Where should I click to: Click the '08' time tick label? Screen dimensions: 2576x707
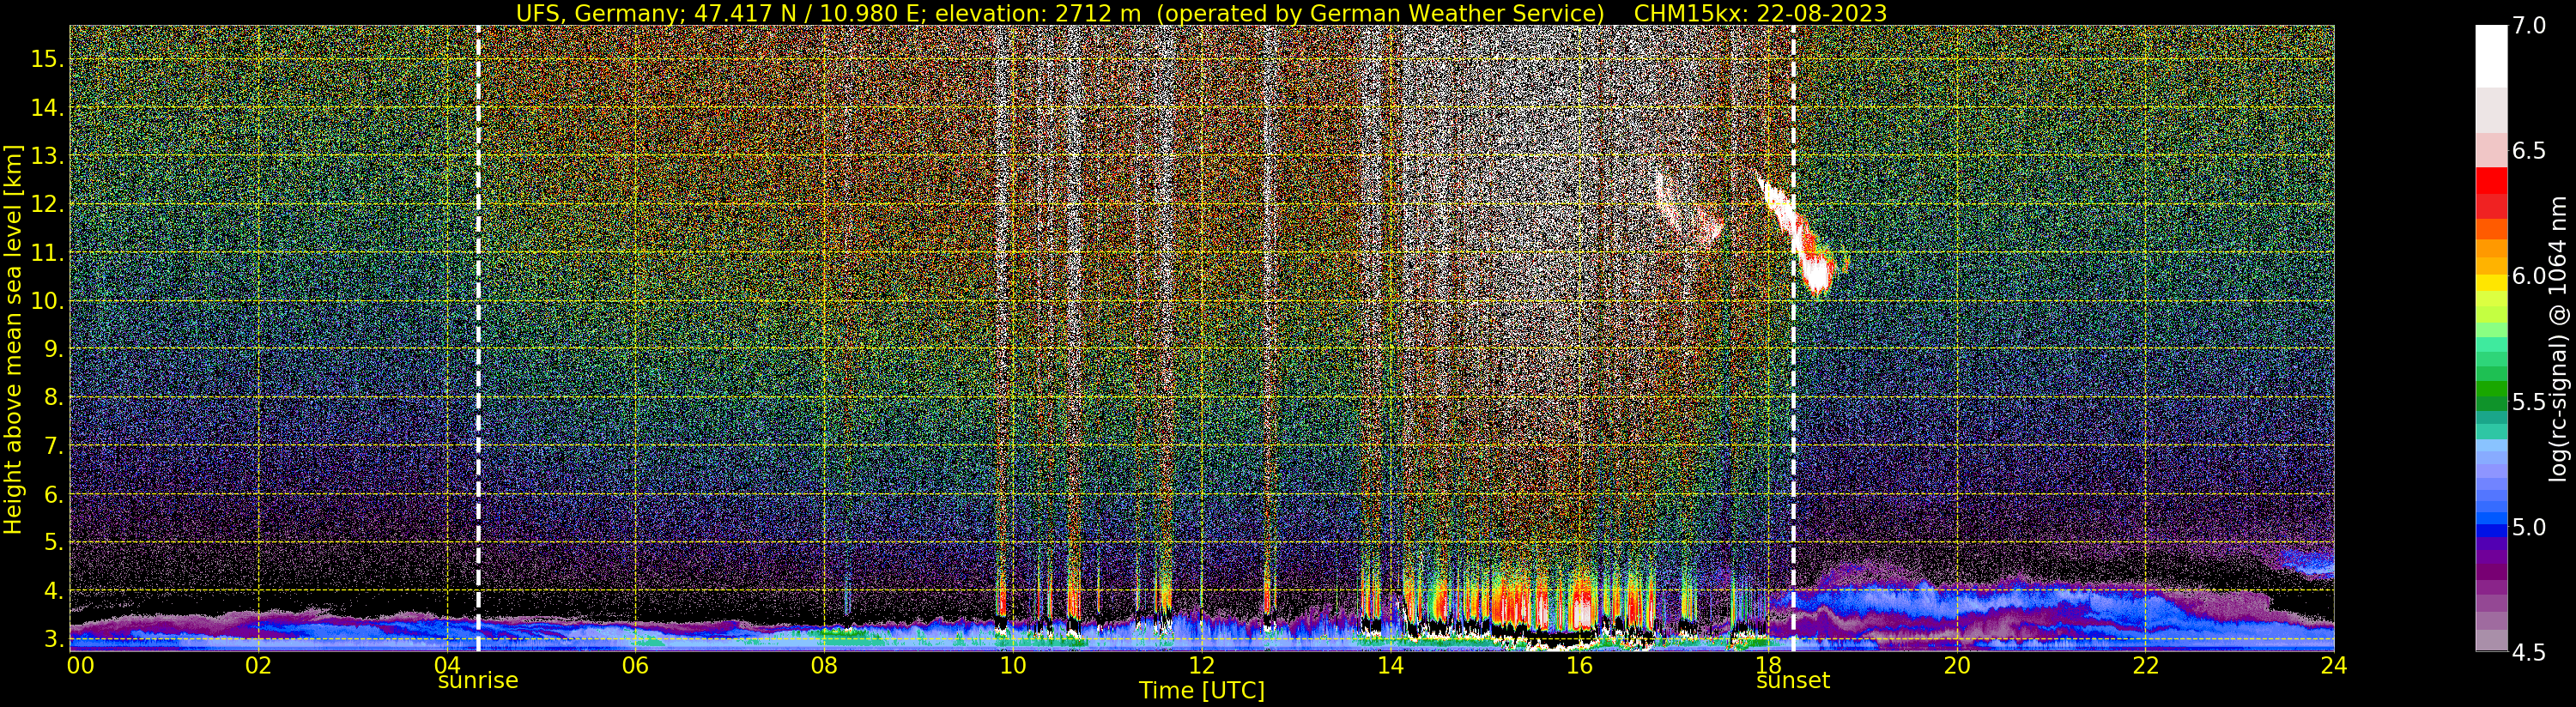click(x=824, y=666)
